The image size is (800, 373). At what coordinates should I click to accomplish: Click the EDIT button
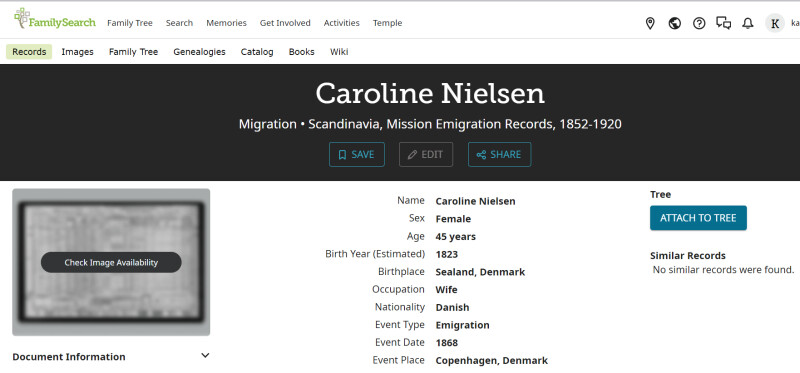pyautogui.click(x=426, y=155)
